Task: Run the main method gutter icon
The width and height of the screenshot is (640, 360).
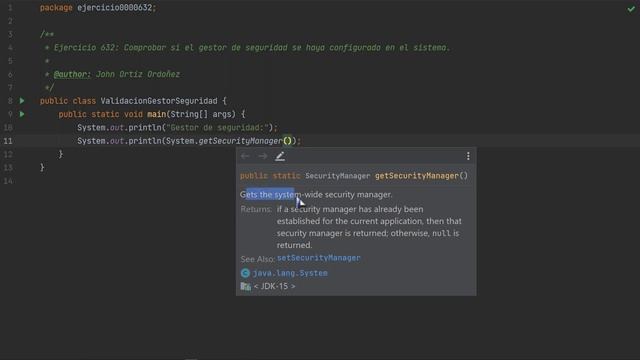Action: (x=22, y=114)
